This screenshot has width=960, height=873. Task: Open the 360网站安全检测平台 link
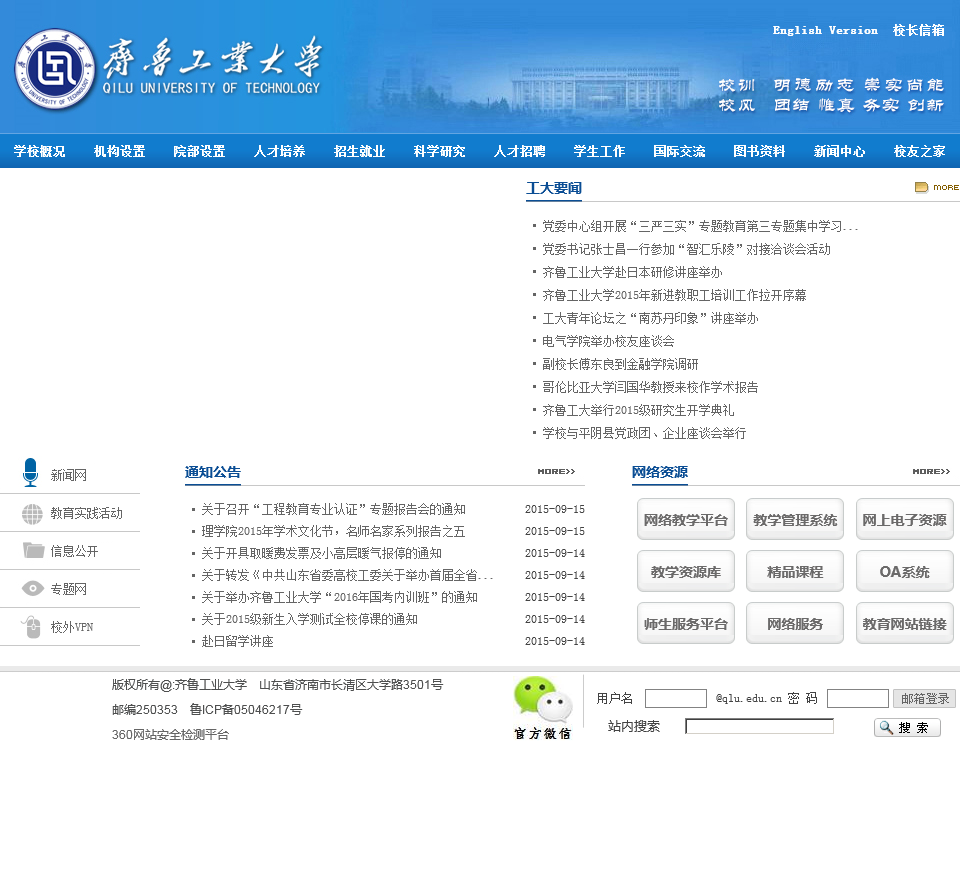(170, 735)
